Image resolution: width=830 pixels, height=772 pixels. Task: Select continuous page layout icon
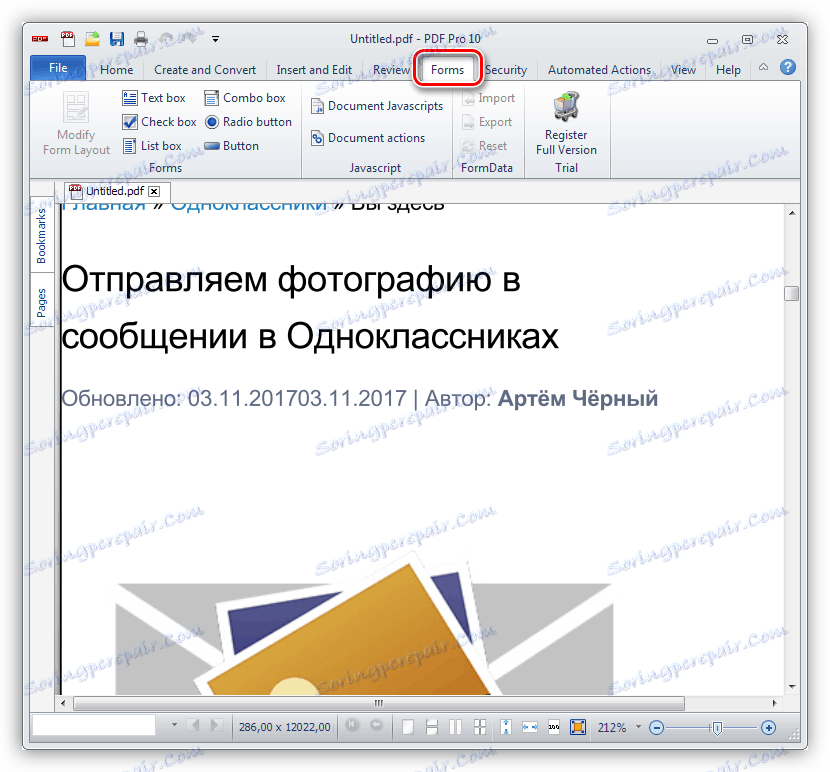(x=431, y=727)
